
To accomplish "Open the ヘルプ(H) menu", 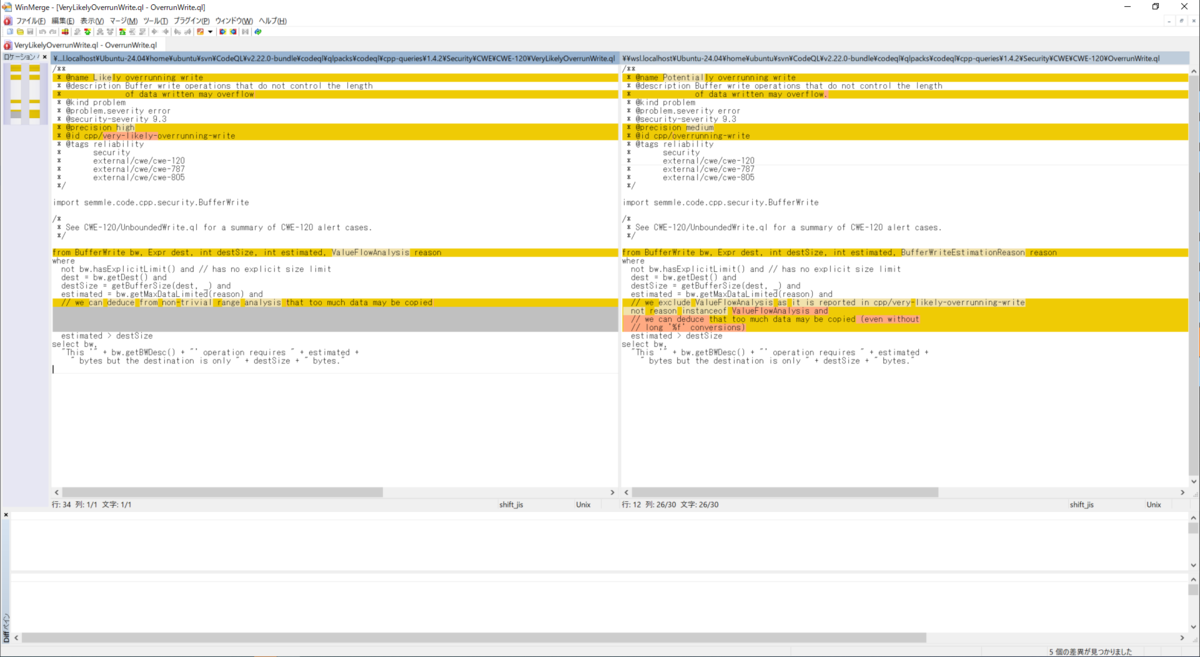I will point(272,20).
